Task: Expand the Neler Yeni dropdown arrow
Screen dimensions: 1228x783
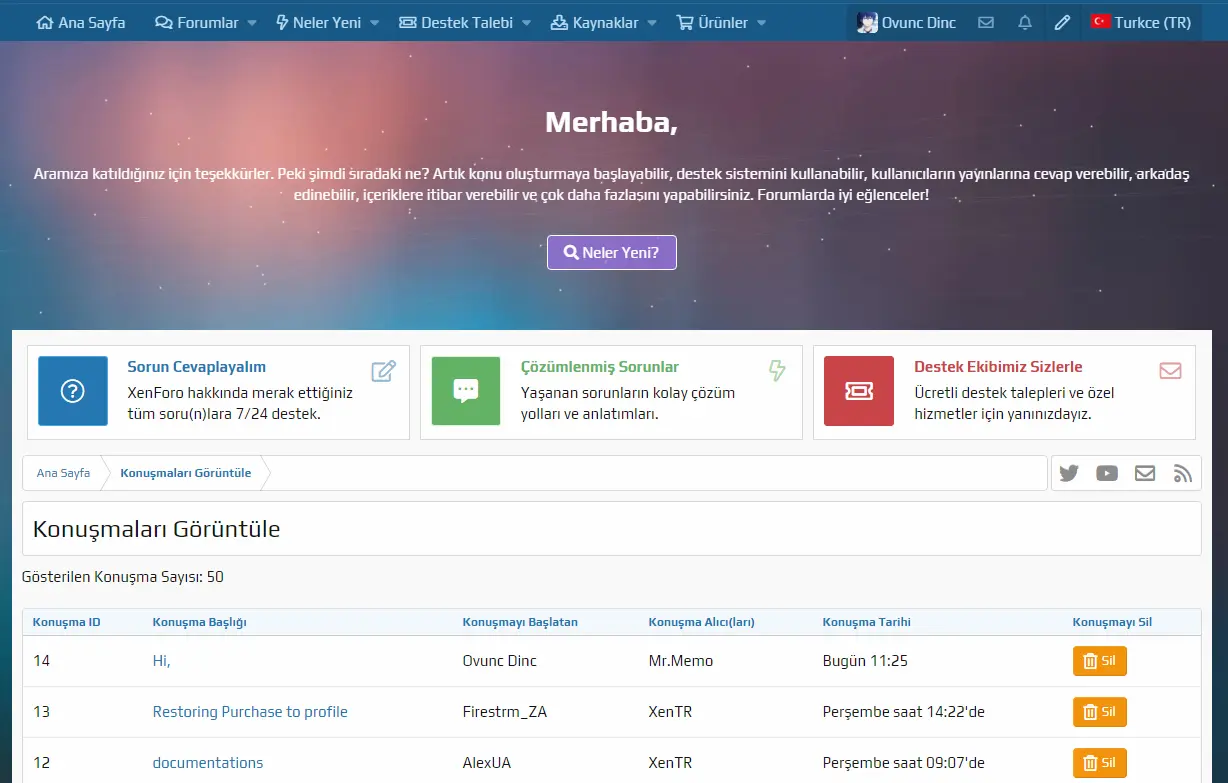Action: point(374,22)
